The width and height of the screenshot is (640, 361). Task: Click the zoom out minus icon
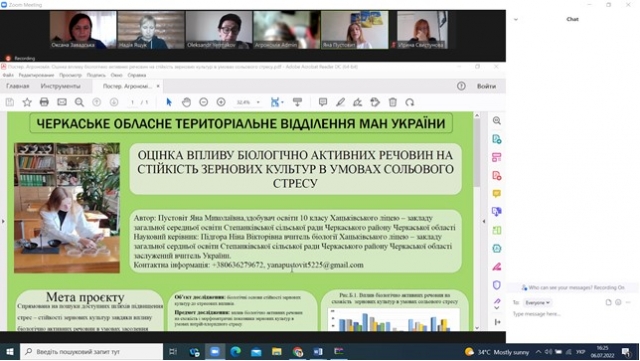(203, 102)
